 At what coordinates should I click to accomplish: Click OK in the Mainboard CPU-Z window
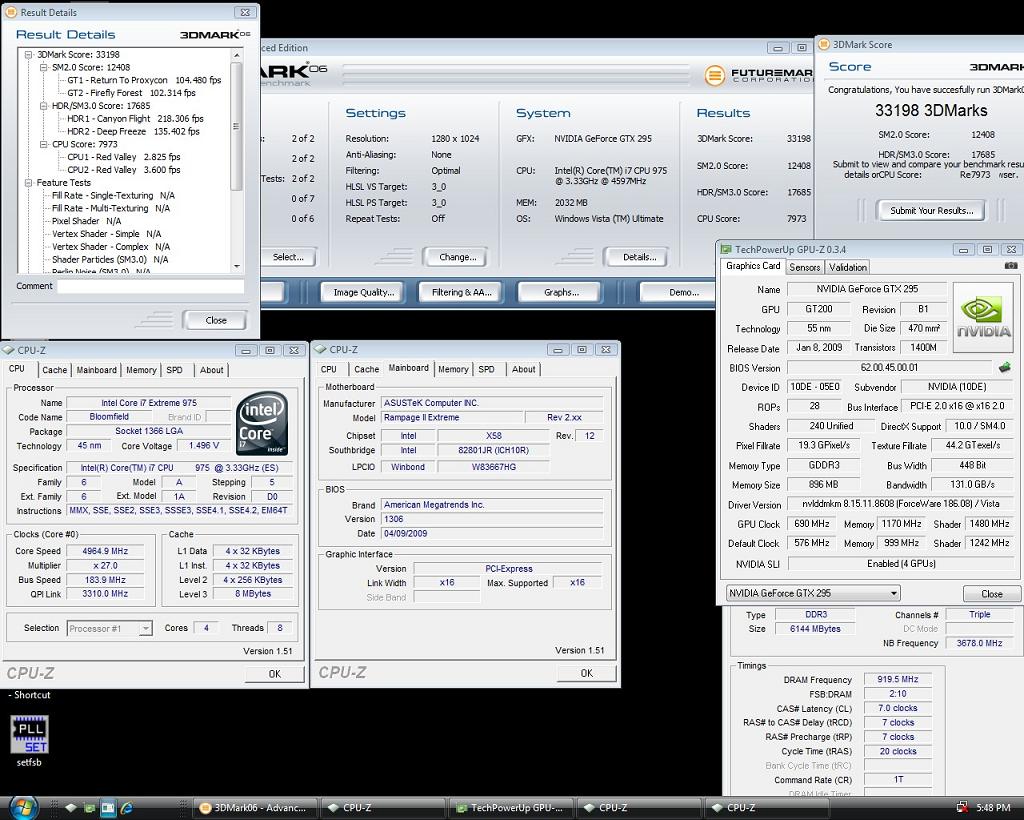[586, 673]
